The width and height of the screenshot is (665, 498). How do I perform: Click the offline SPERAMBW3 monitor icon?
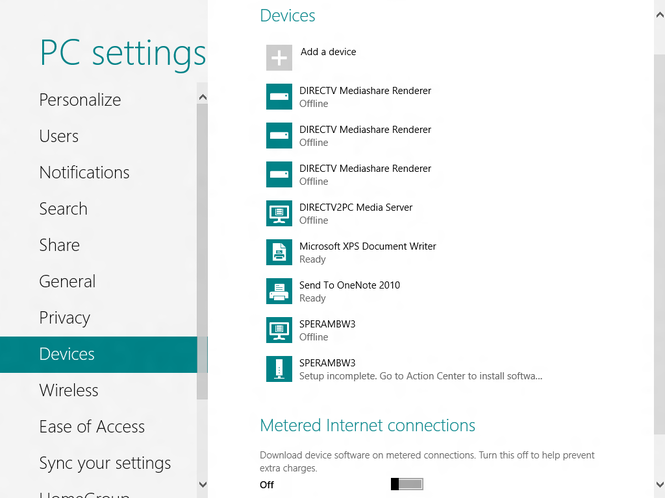tap(279, 330)
